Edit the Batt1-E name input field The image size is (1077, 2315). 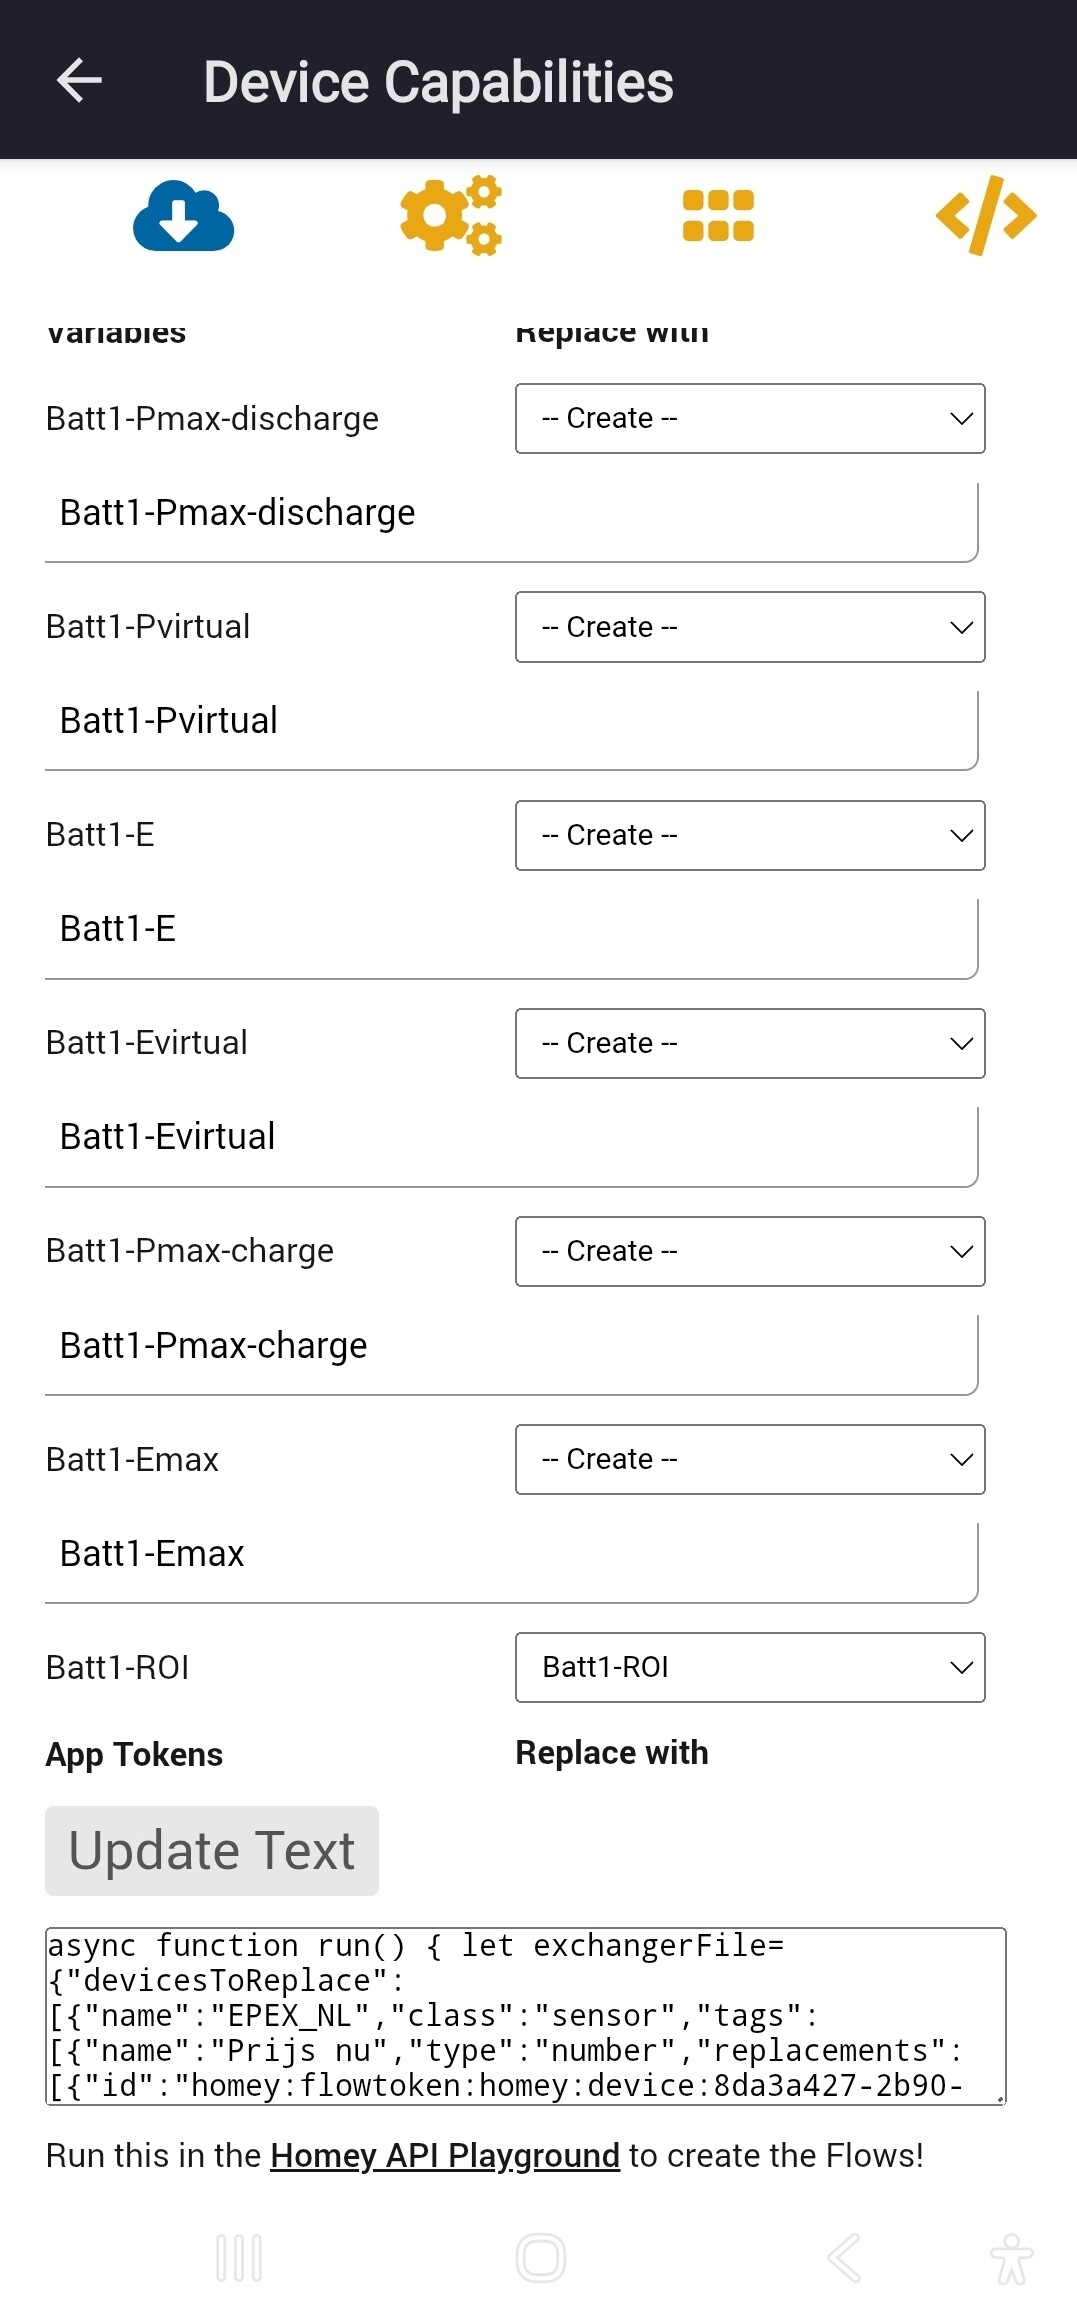click(510, 929)
